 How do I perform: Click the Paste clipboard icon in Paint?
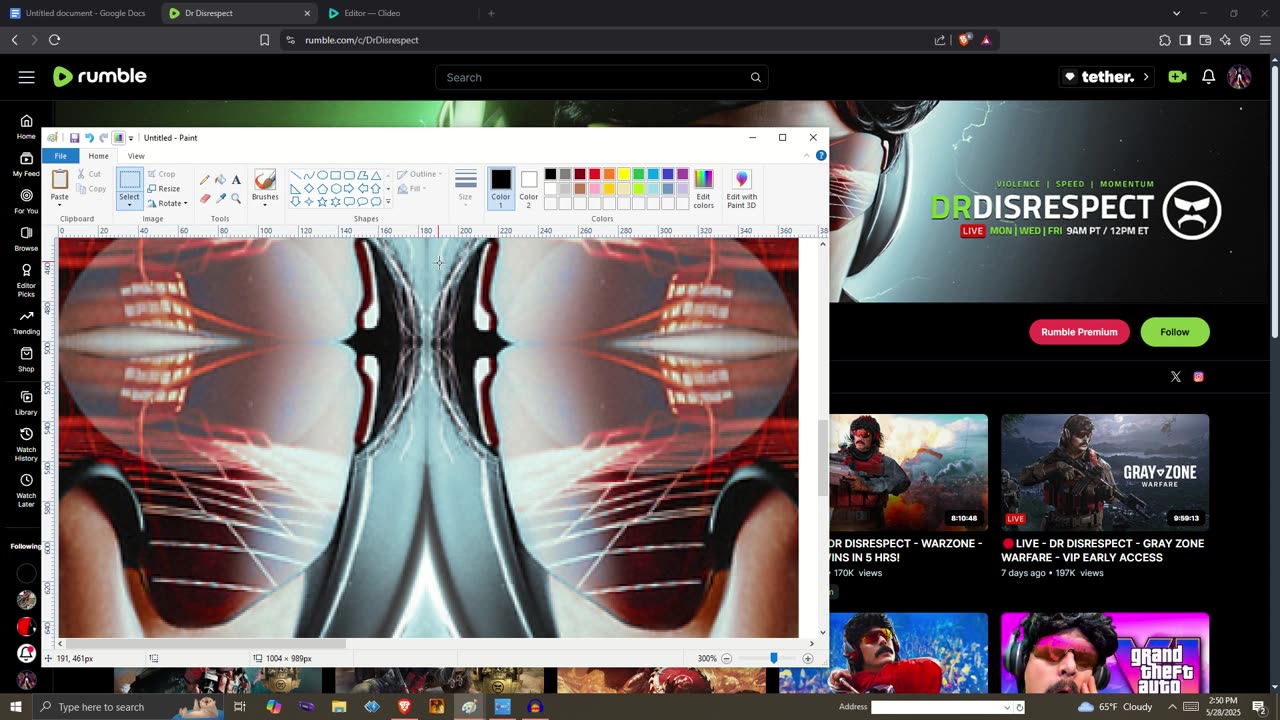point(60,180)
